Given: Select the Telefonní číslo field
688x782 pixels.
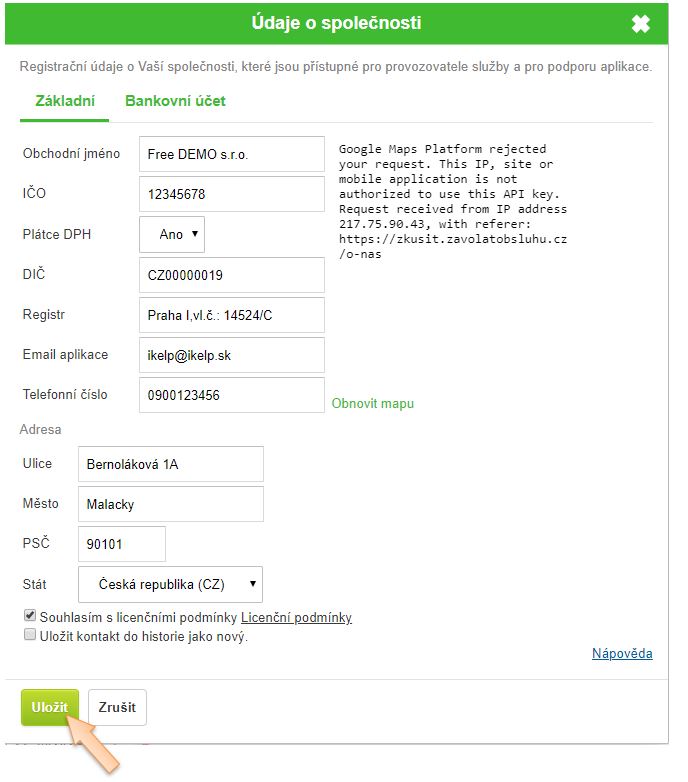Looking at the screenshot, I should (x=231, y=395).
